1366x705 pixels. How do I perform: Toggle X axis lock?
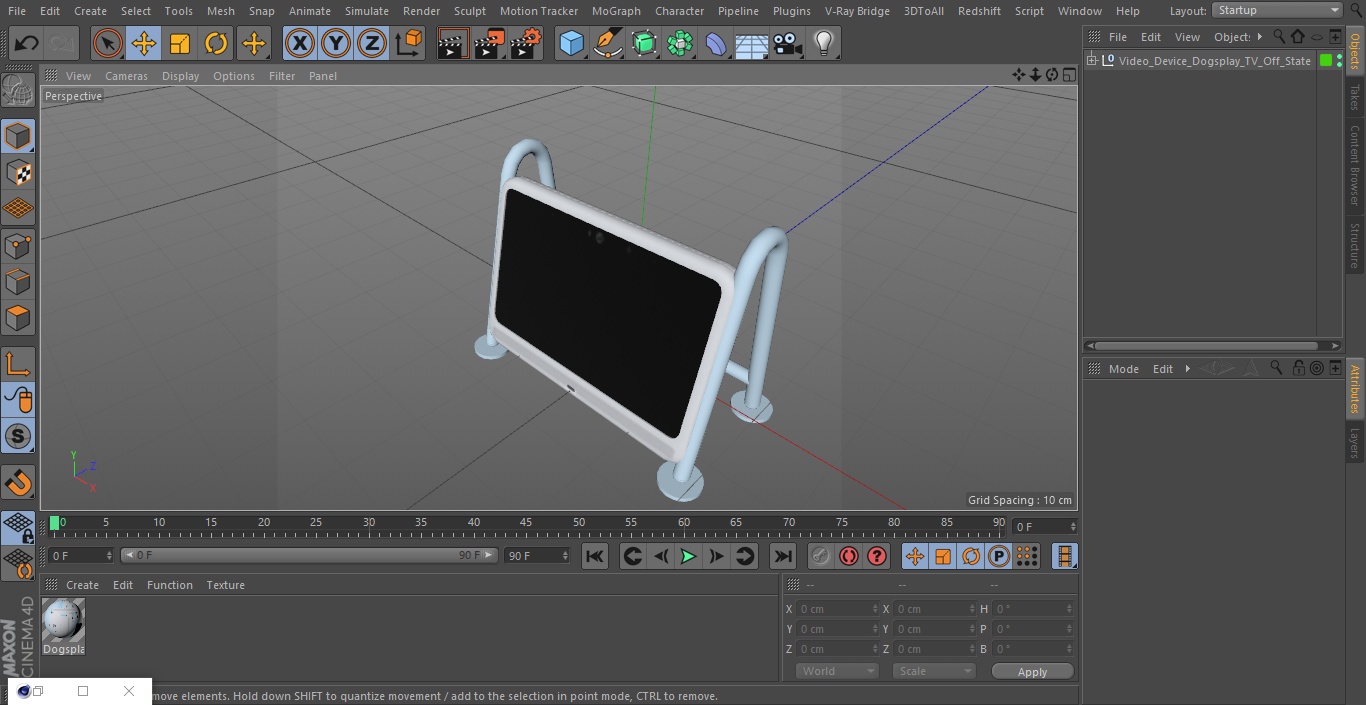(x=299, y=44)
